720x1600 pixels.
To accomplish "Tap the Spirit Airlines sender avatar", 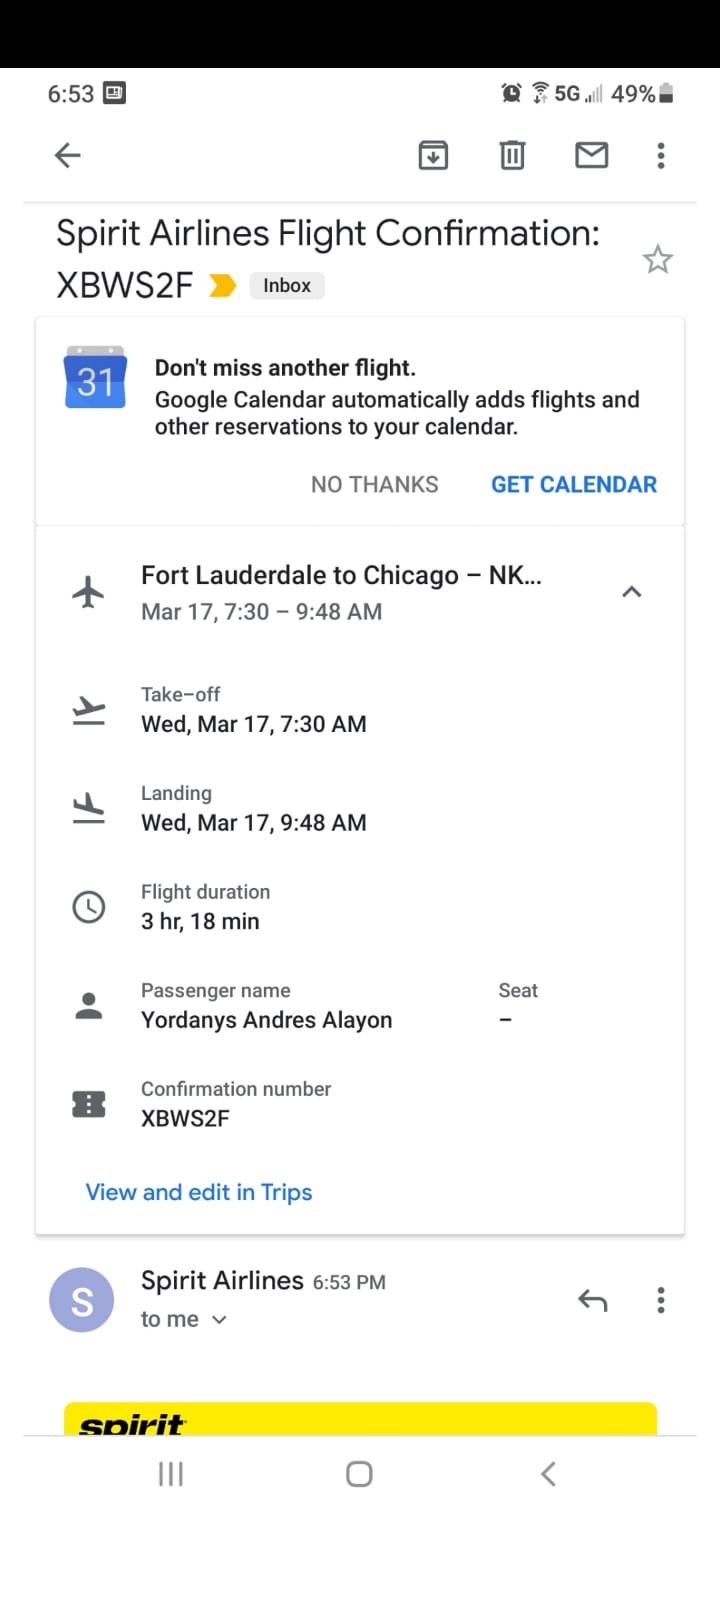I will pos(82,1300).
